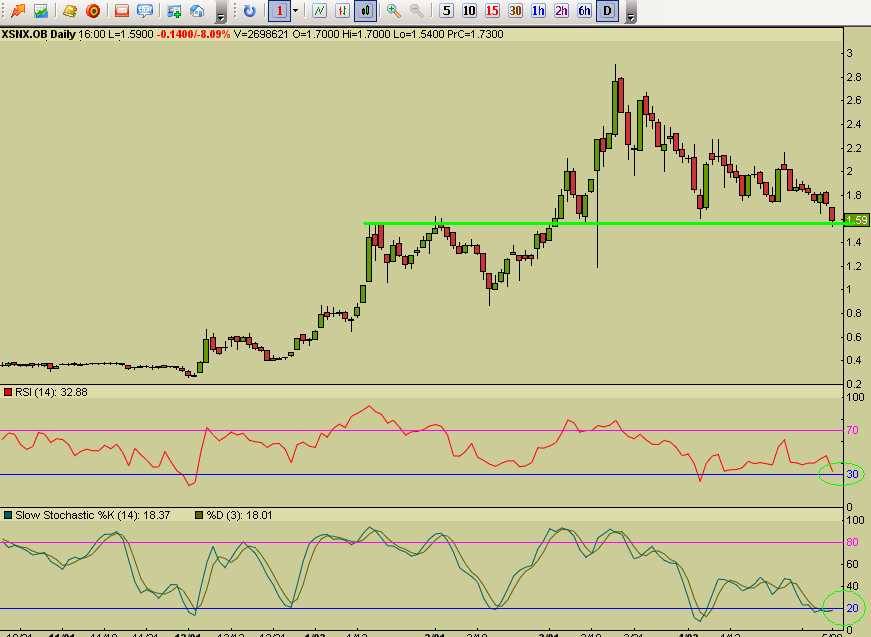Click the Slow Stochastic %K (14) label
Image resolution: width=871 pixels, height=637 pixels.
coord(92,515)
